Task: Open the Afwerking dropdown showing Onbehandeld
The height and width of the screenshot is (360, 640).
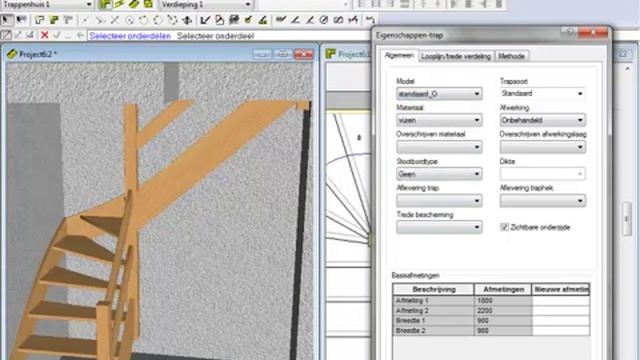Action: tap(542, 120)
